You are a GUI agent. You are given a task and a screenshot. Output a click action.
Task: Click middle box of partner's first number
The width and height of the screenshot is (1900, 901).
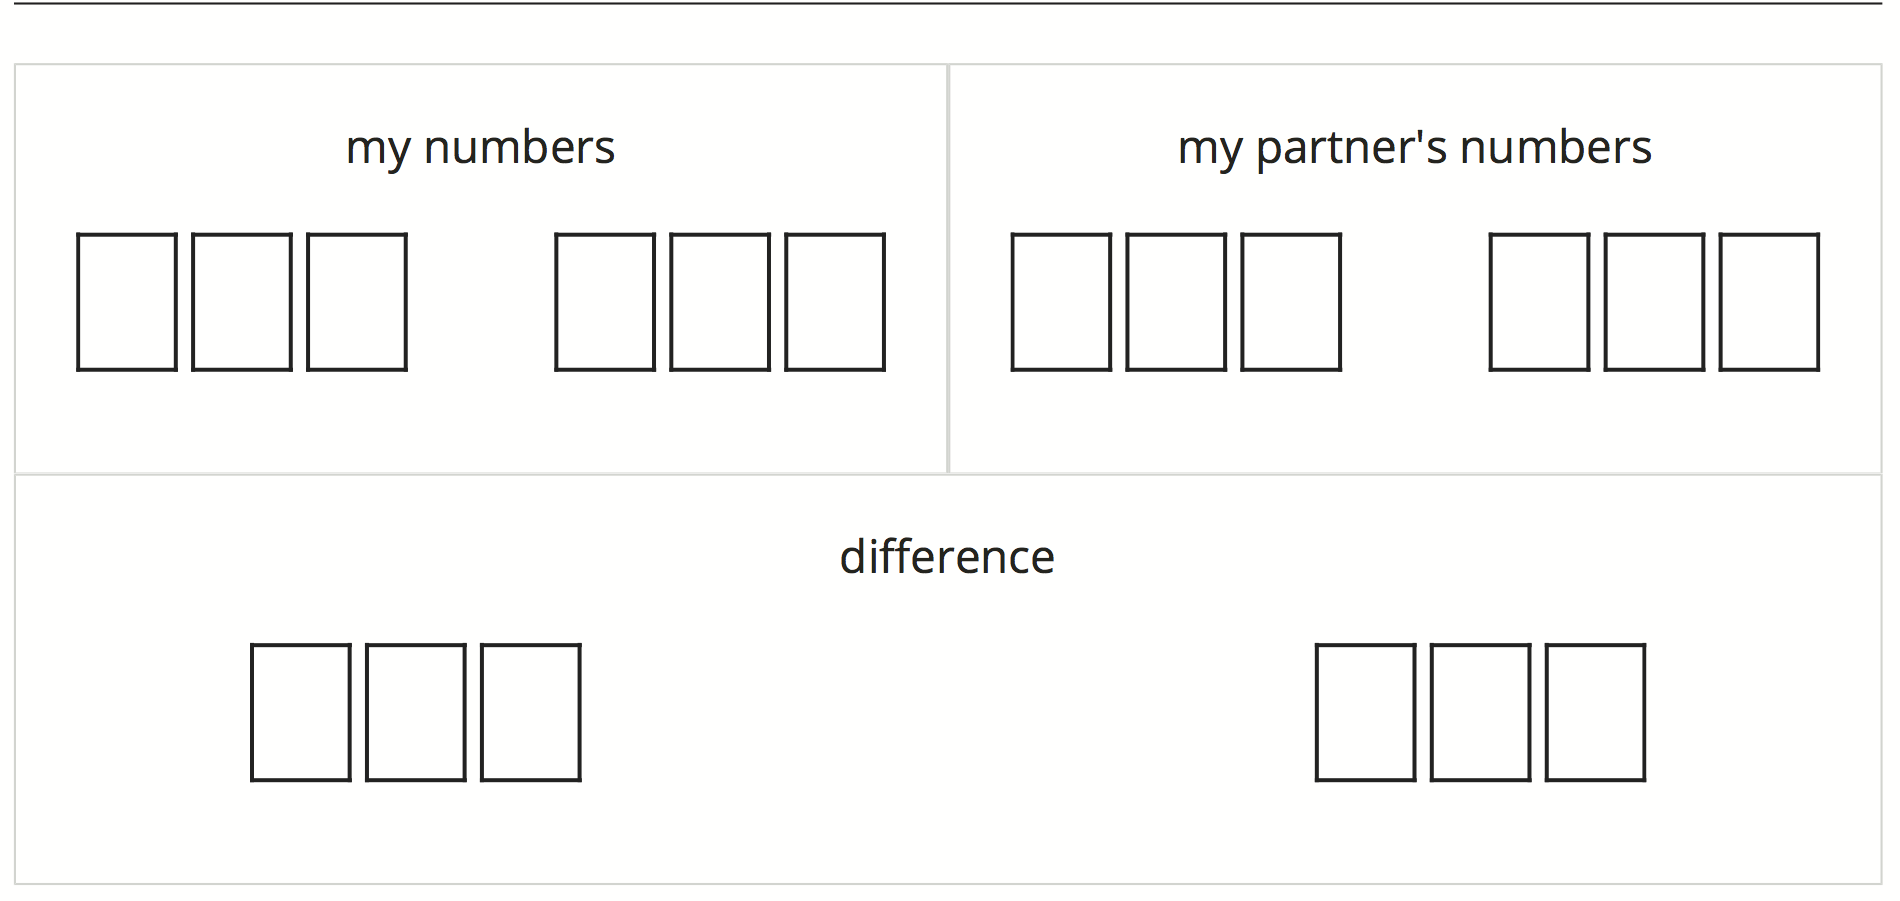click(1176, 302)
